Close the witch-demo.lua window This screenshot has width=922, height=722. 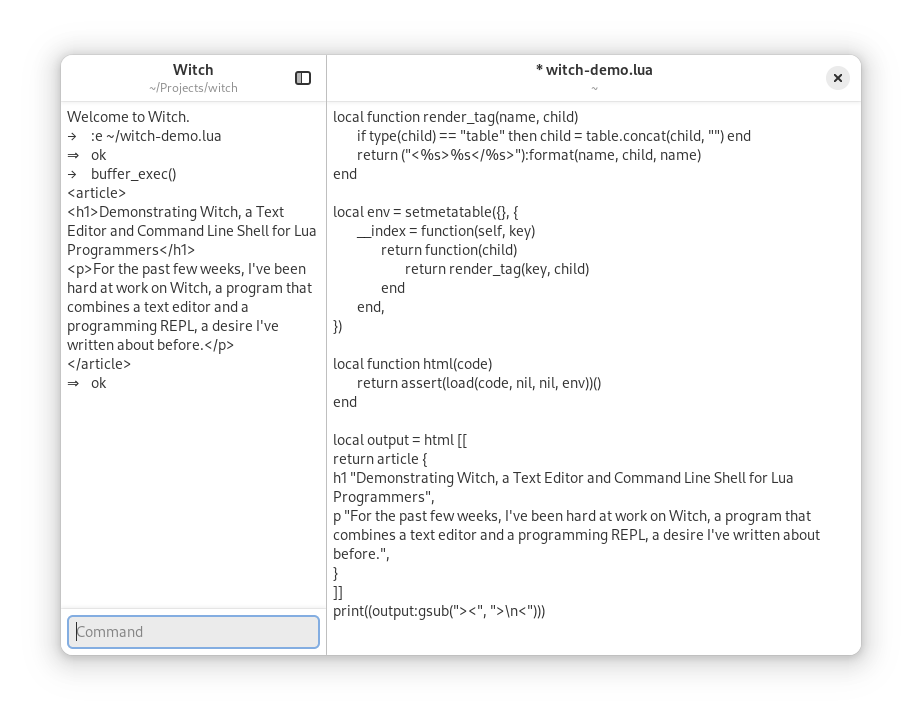(x=838, y=78)
